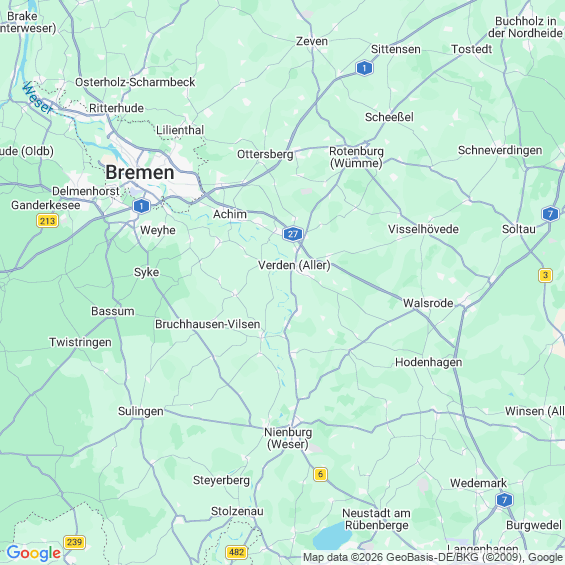Viewport: 565px width, 565px height.
Task: Click the yellow 6 road shield
Action: click(x=320, y=474)
